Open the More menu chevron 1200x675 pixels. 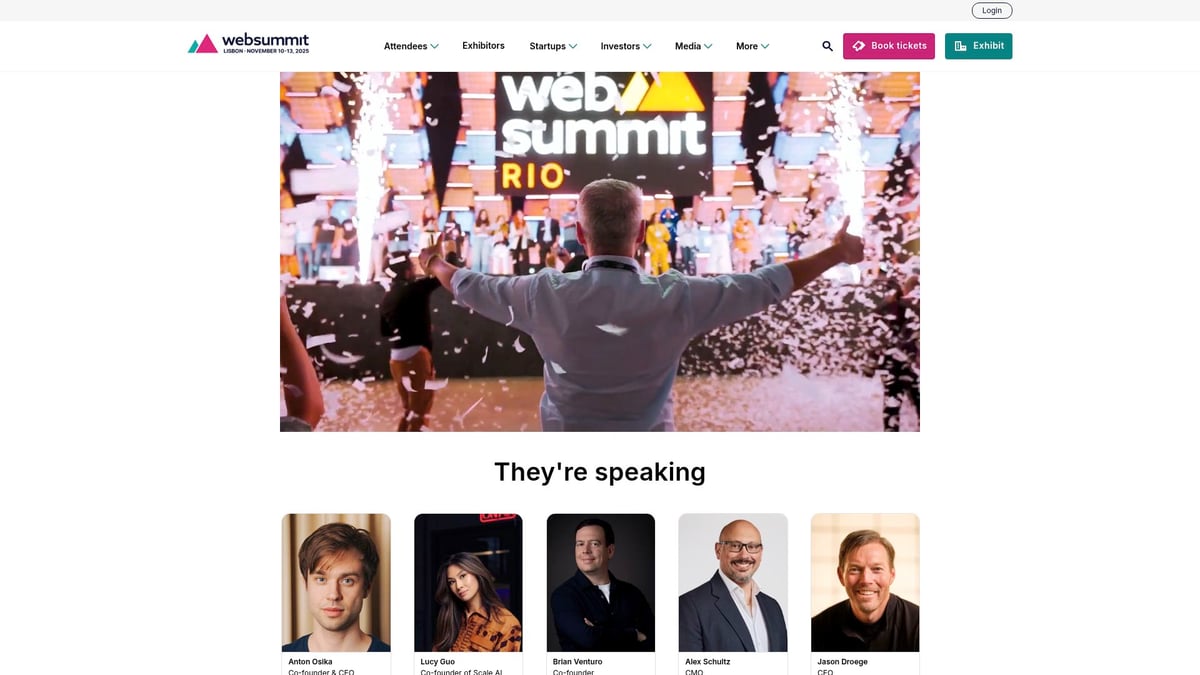coord(765,46)
